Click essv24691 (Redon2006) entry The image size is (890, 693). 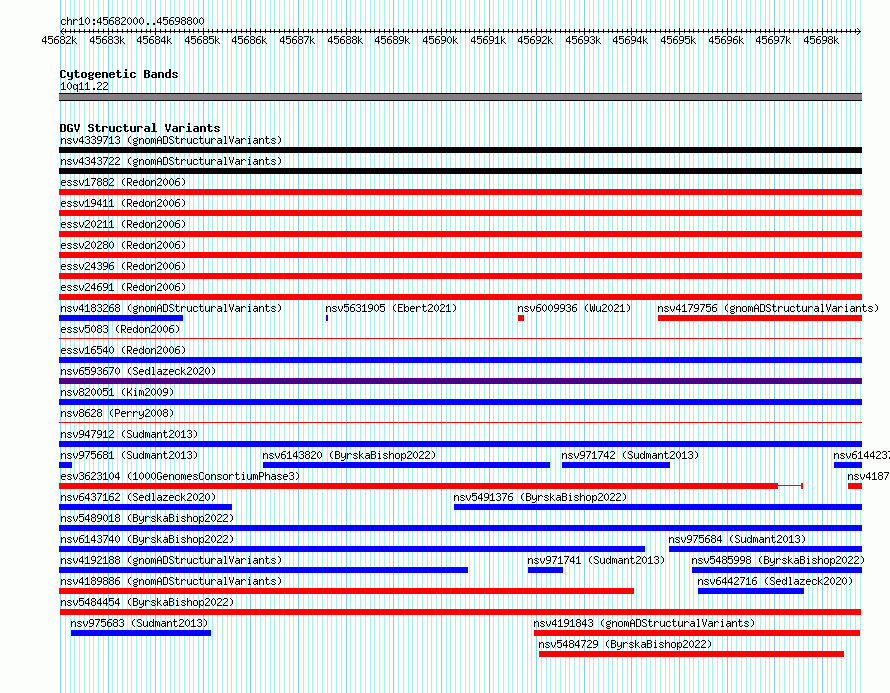(x=123, y=287)
